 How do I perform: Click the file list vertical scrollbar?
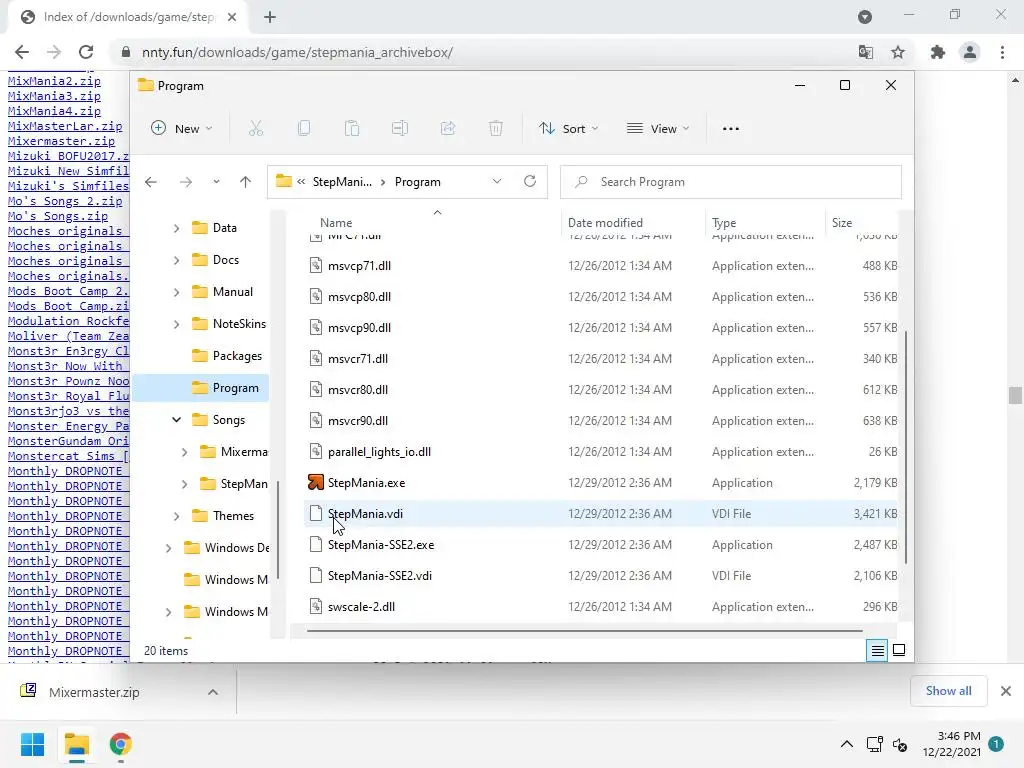pyautogui.click(x=906, y=447)
